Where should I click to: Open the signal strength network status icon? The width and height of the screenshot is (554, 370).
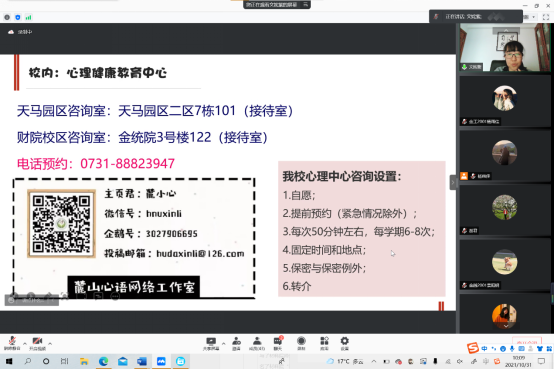(28, 17)
